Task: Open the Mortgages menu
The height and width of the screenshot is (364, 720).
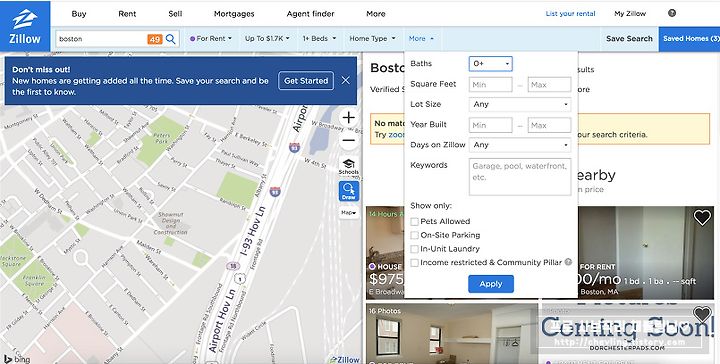Action: [234, 14]
